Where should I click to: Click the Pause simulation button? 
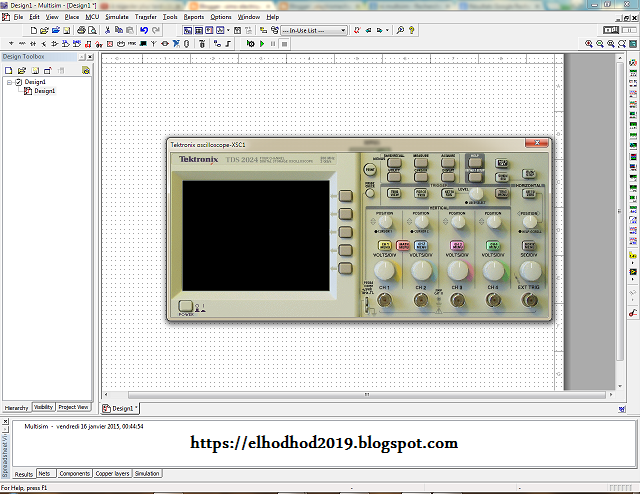click(x=273, y=43)
